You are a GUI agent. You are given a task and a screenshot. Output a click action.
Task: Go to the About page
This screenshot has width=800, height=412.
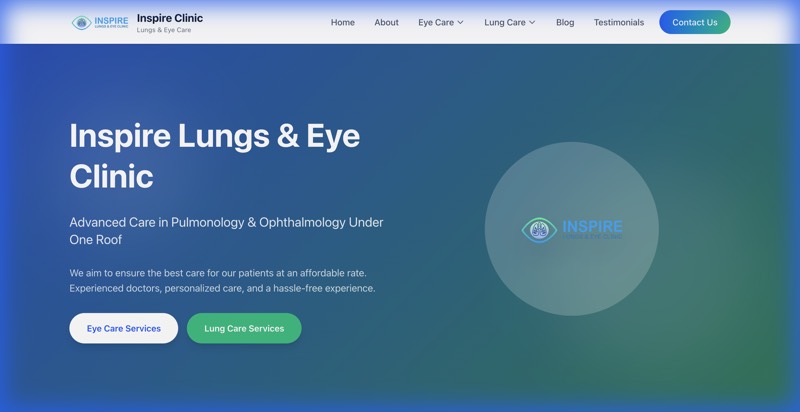[x=386, y=22]
